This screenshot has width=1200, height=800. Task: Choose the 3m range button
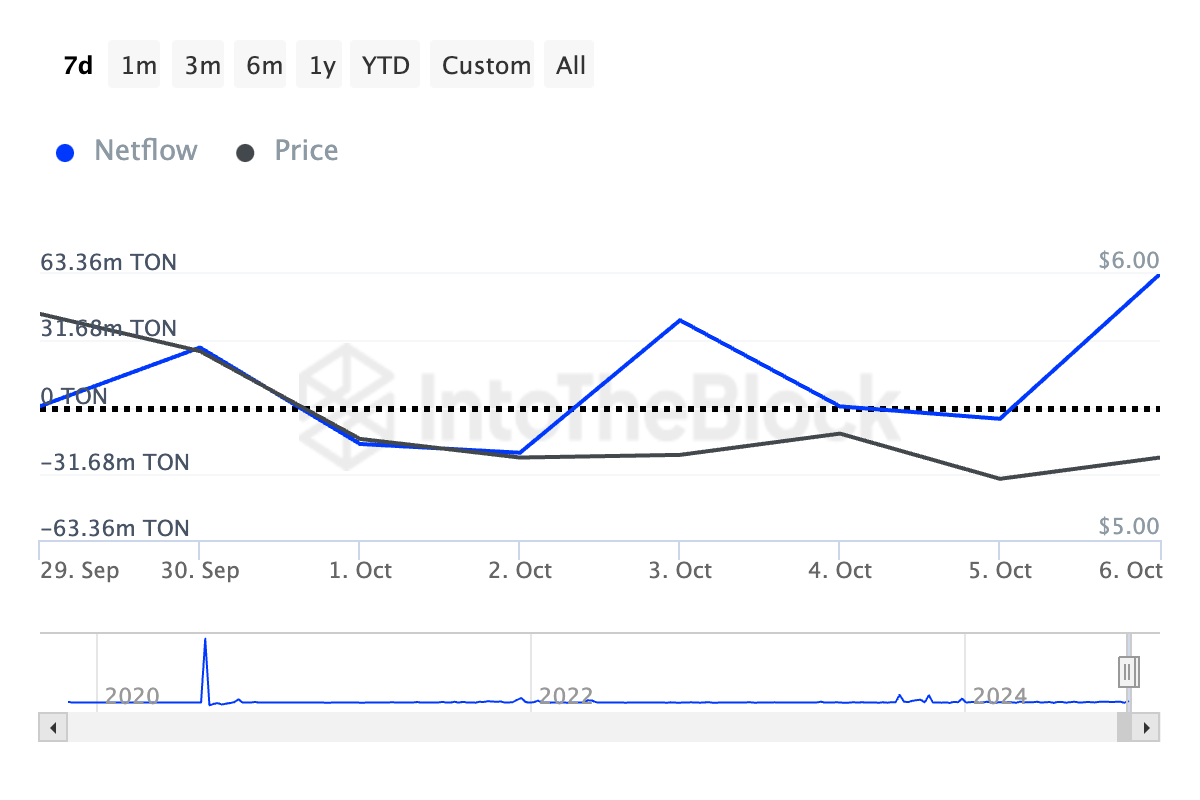[x=202, y=66]
